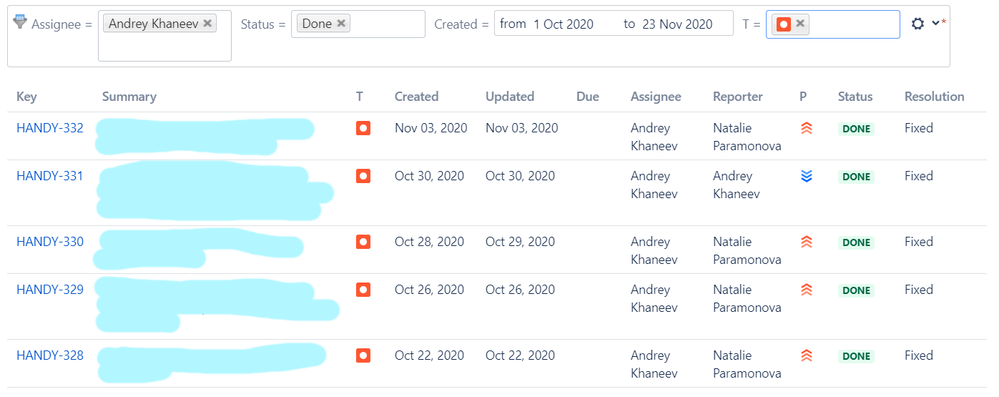Click the bug type icon in HANDY-330 row
Viewport: 999px width, 397px height.
point(363,242)
